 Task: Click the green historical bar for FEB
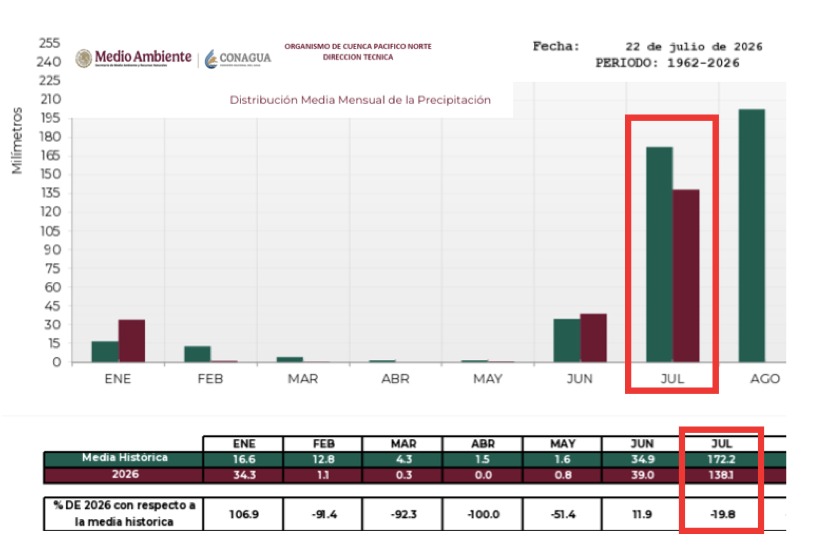[198, 354]
